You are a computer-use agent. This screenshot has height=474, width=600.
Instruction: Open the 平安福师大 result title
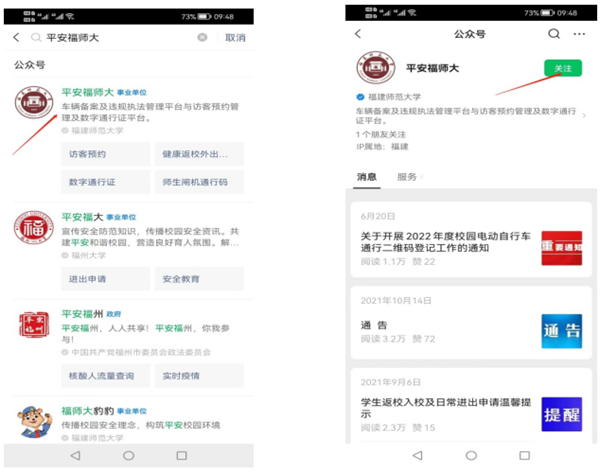coord(88,92)
